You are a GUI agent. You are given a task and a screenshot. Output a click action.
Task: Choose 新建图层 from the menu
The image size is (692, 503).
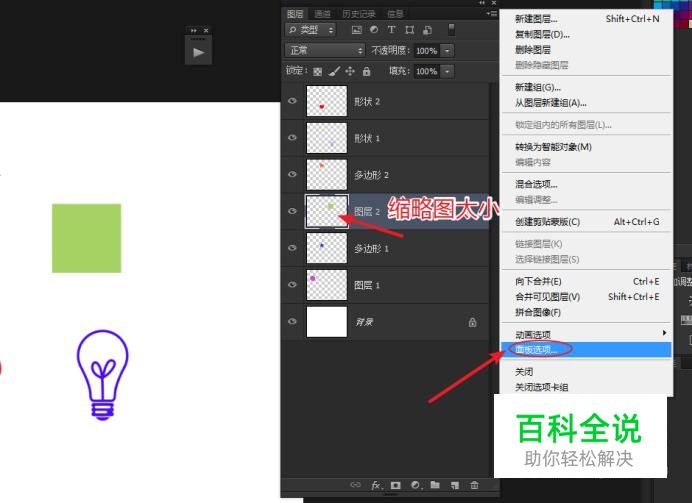(586, 19)
